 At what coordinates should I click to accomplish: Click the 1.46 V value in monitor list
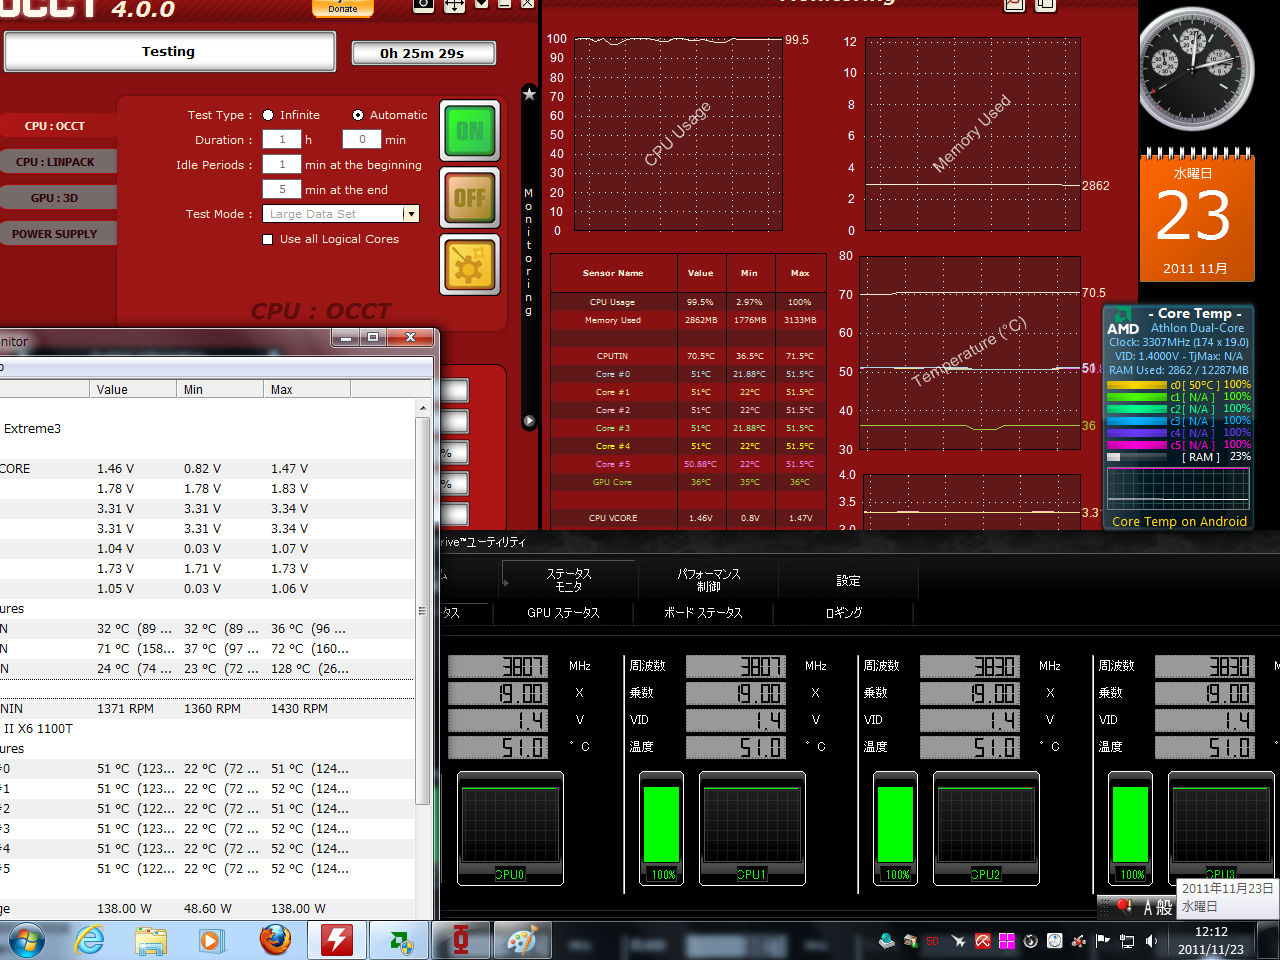[116, 469]
